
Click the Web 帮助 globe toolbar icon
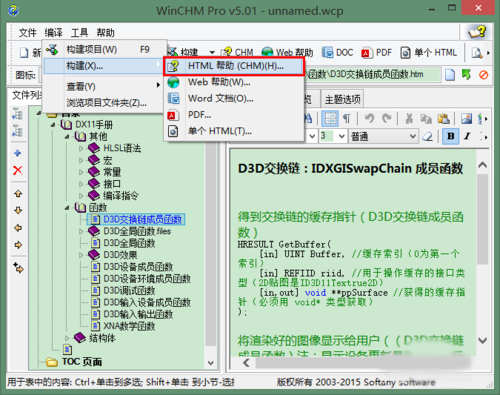coord(287,52)
